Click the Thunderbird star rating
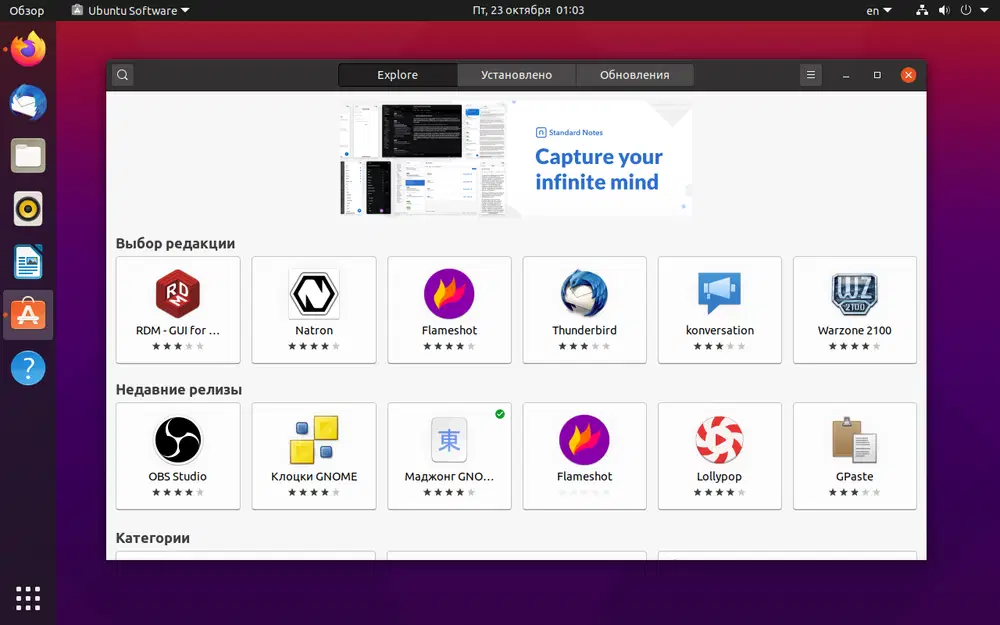Viewport: 1000px width, 625px height. point(584,346)
